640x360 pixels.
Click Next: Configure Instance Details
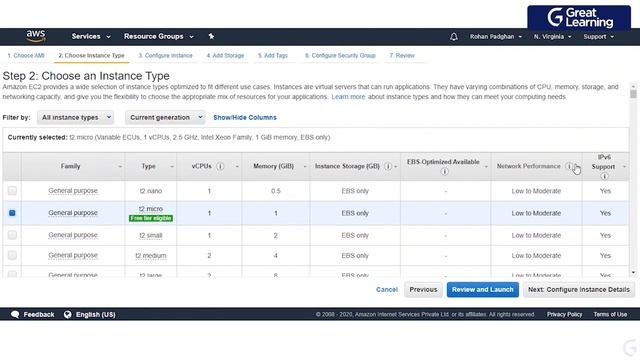point(579,289)
